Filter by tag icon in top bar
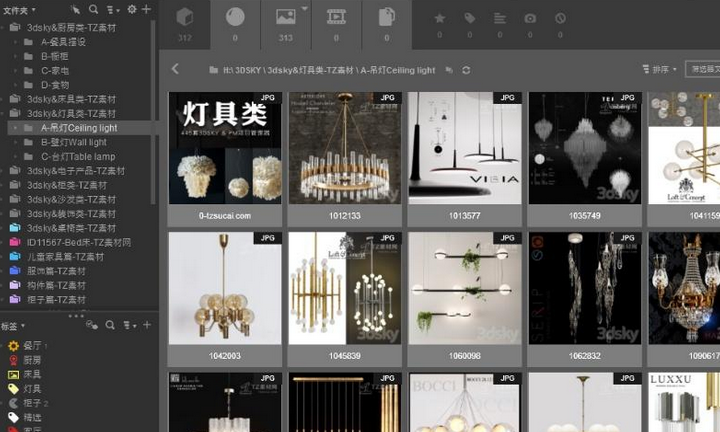This screenshot has width=720, height=432. coord(469,18)
